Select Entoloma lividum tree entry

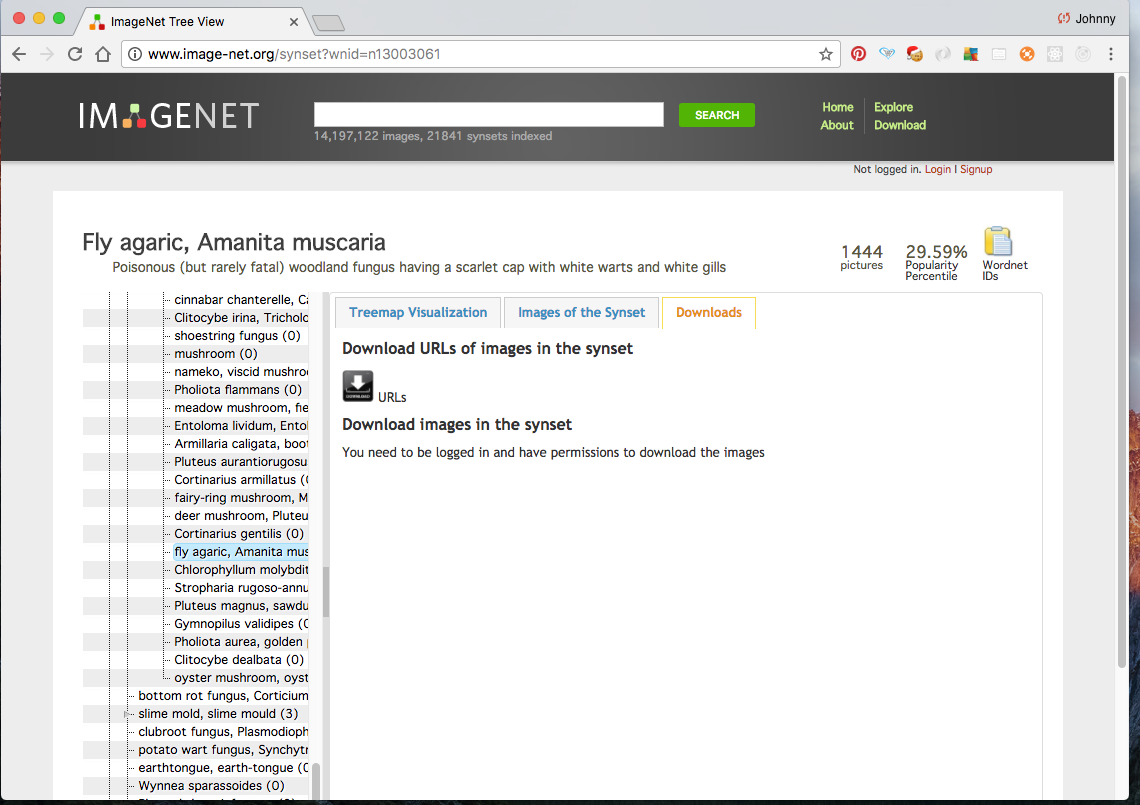pyautogui.click(x=241, y=426)
